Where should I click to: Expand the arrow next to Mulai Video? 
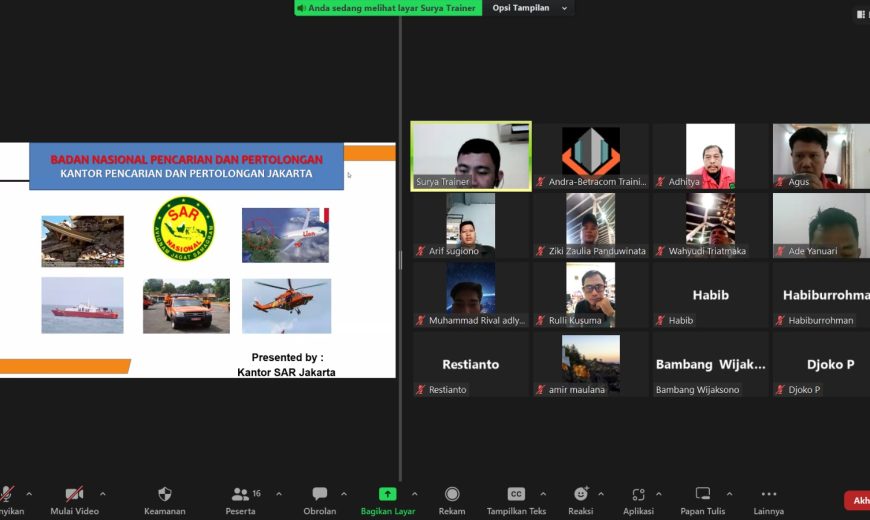coord(103,493)
